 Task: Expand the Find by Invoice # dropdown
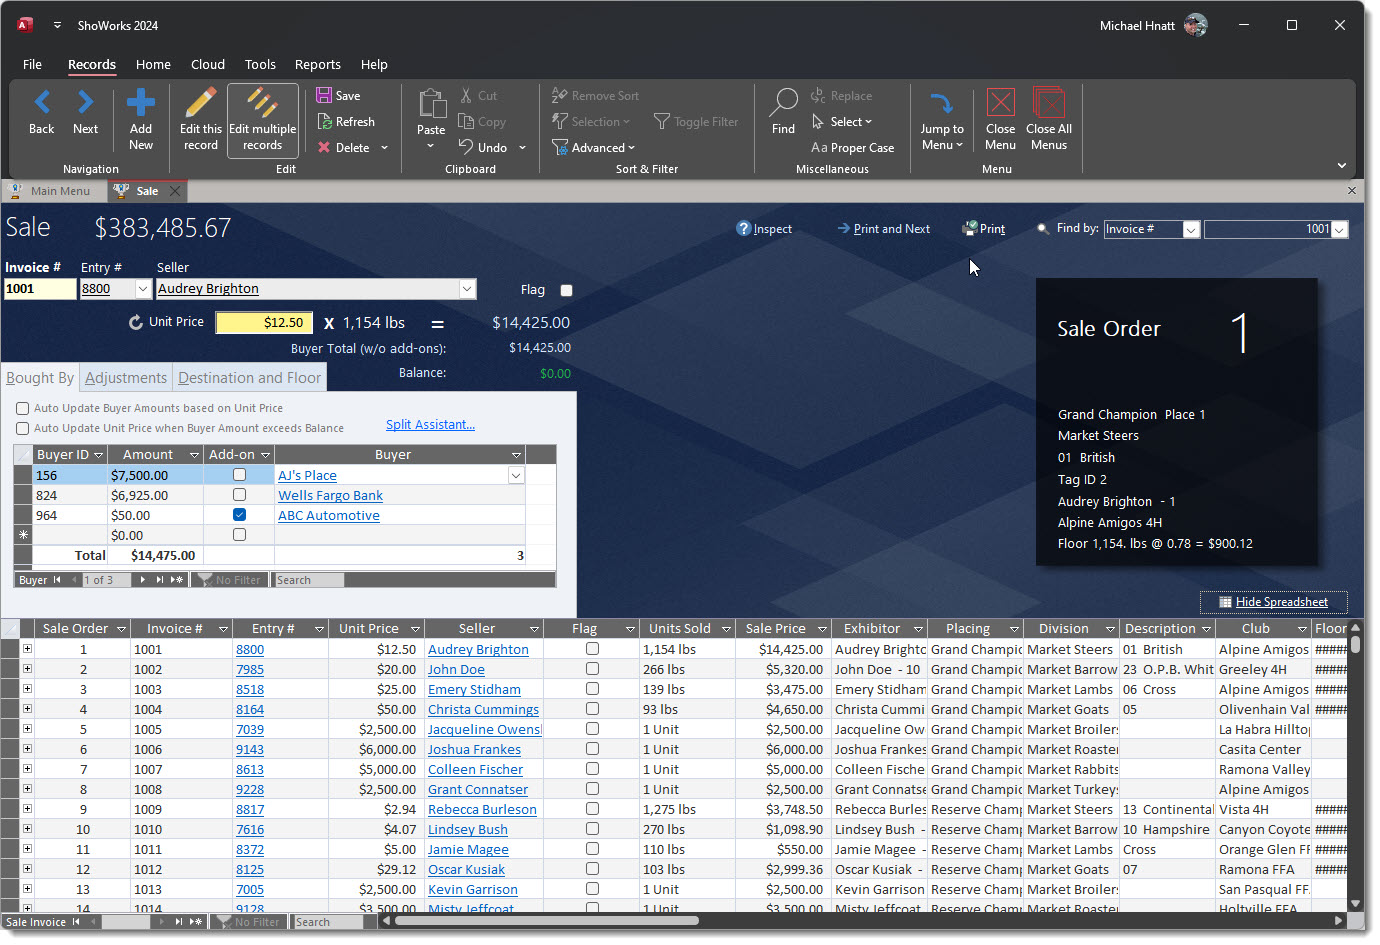(x=1191, y=229)
